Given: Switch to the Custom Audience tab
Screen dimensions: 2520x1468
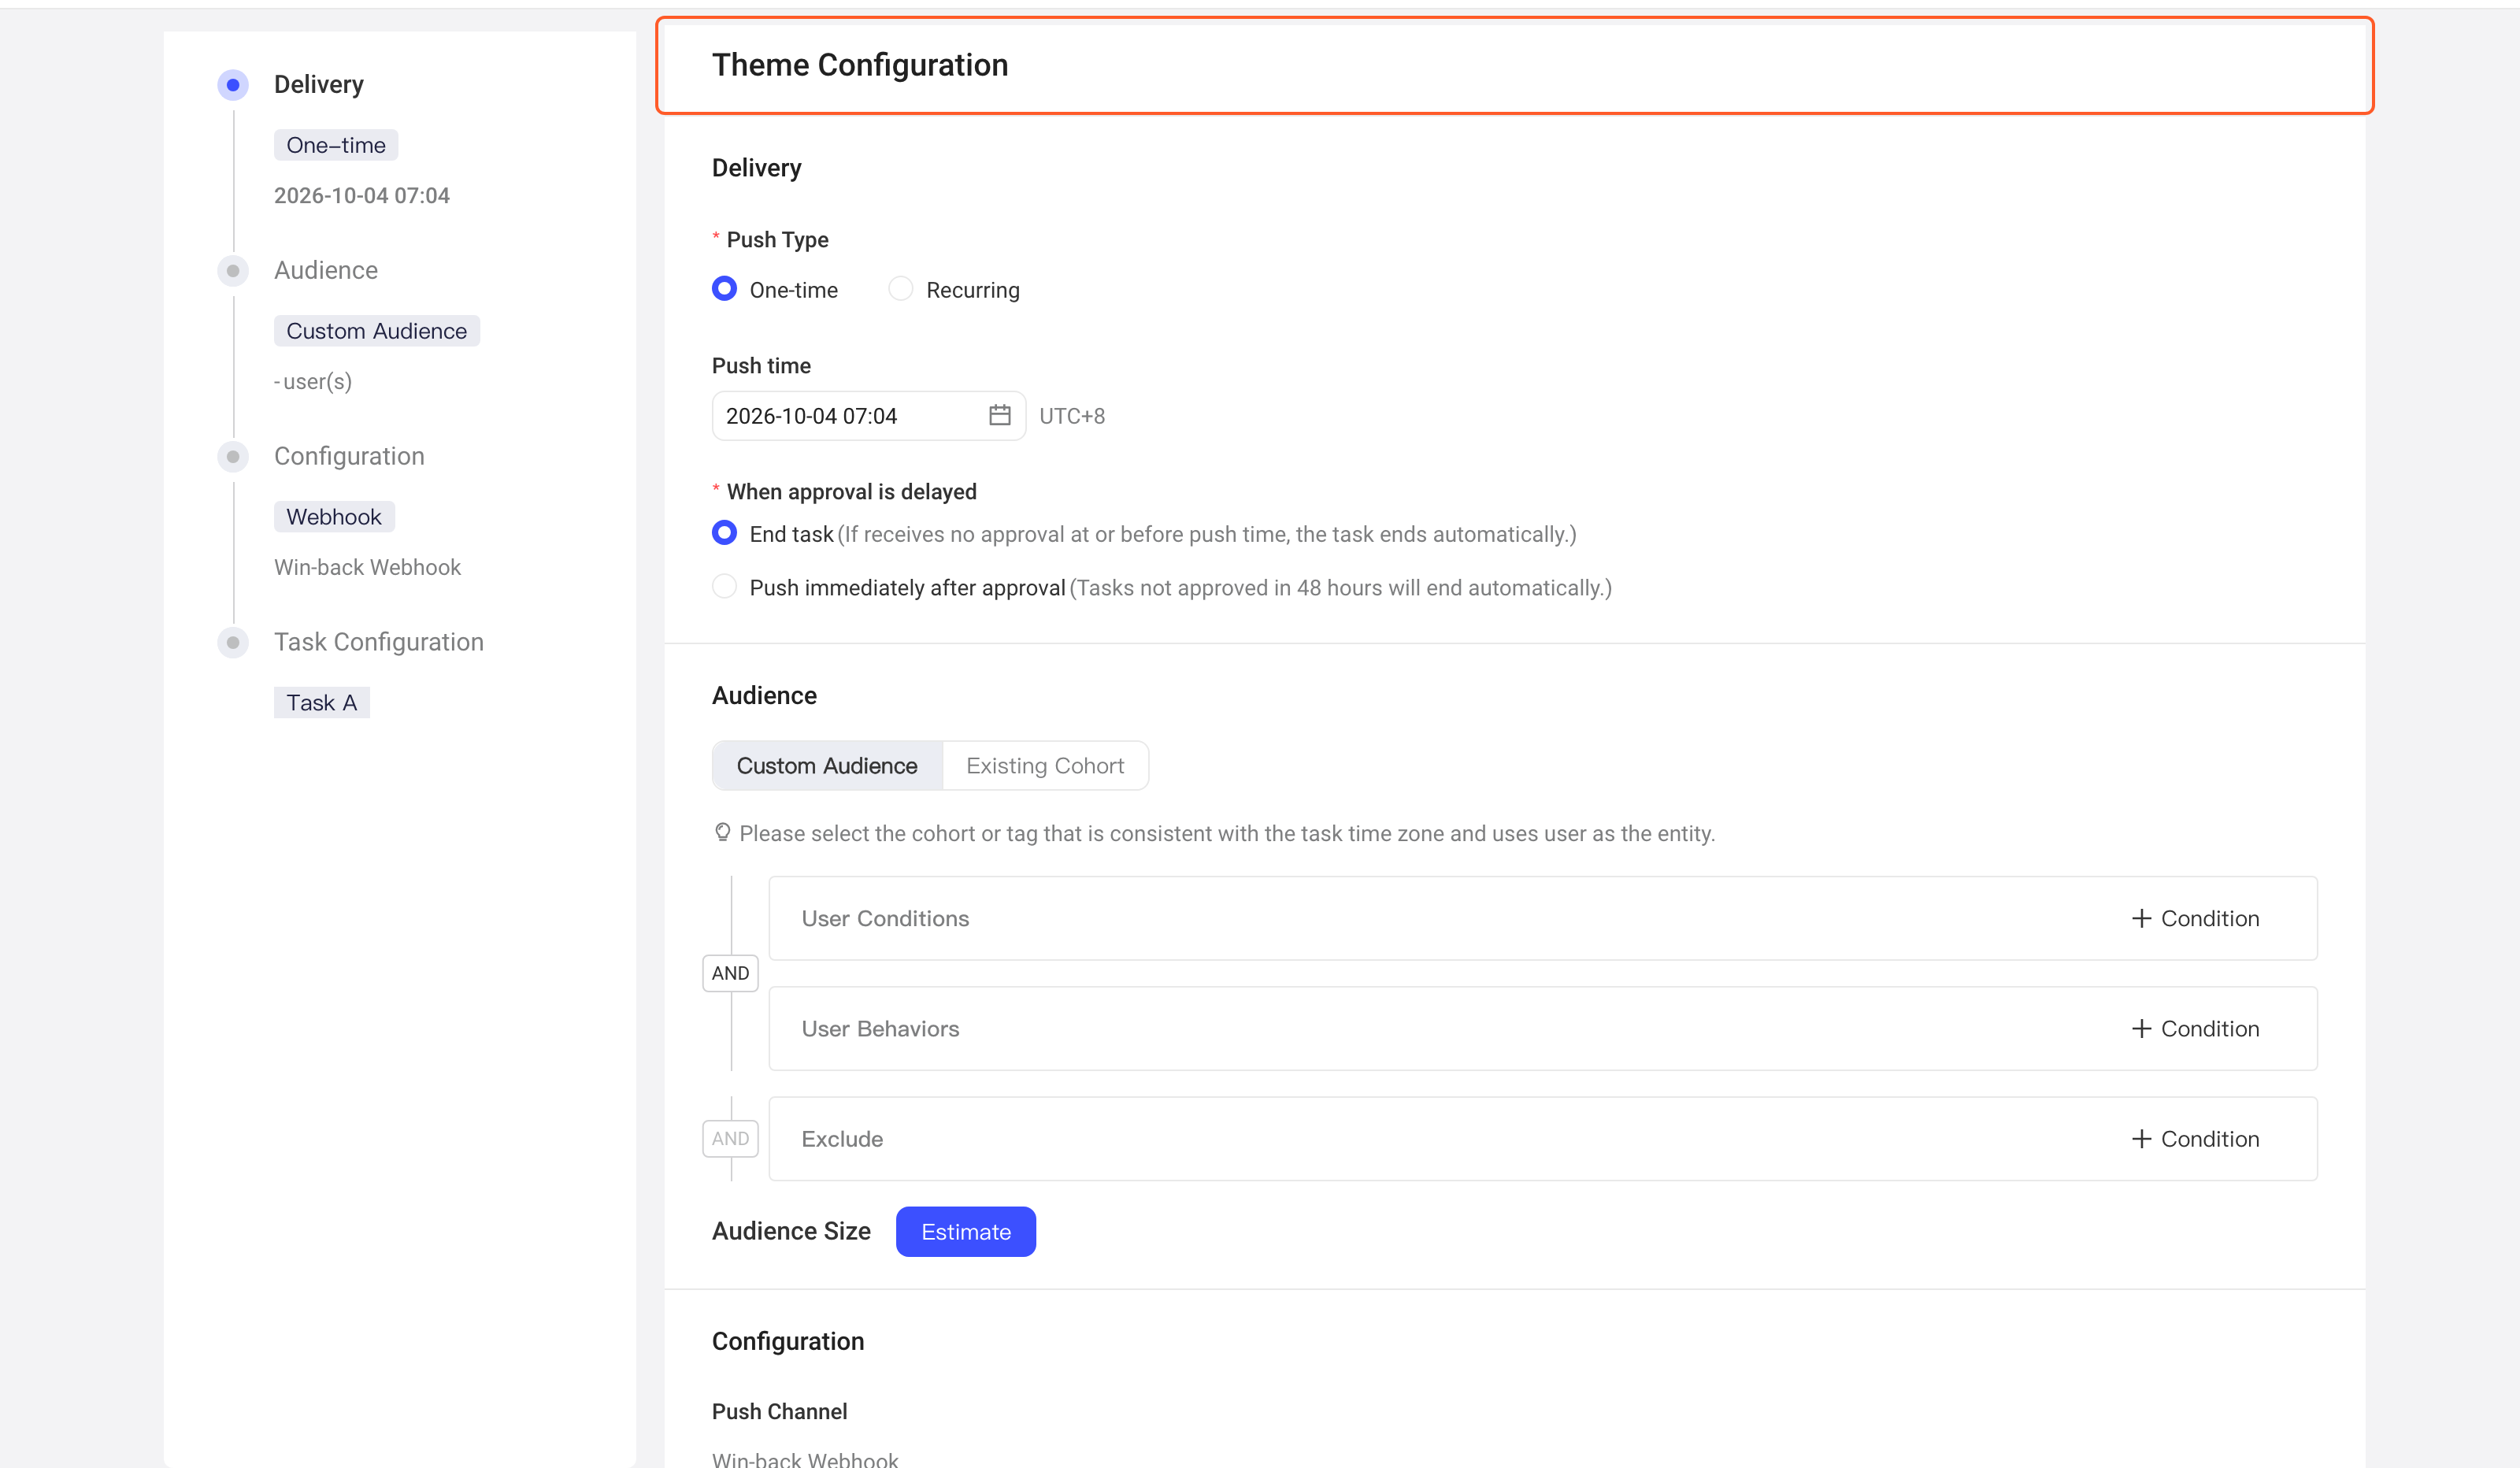Looking at the screenshot, I should pyautogui.click(x=827, y=765).
